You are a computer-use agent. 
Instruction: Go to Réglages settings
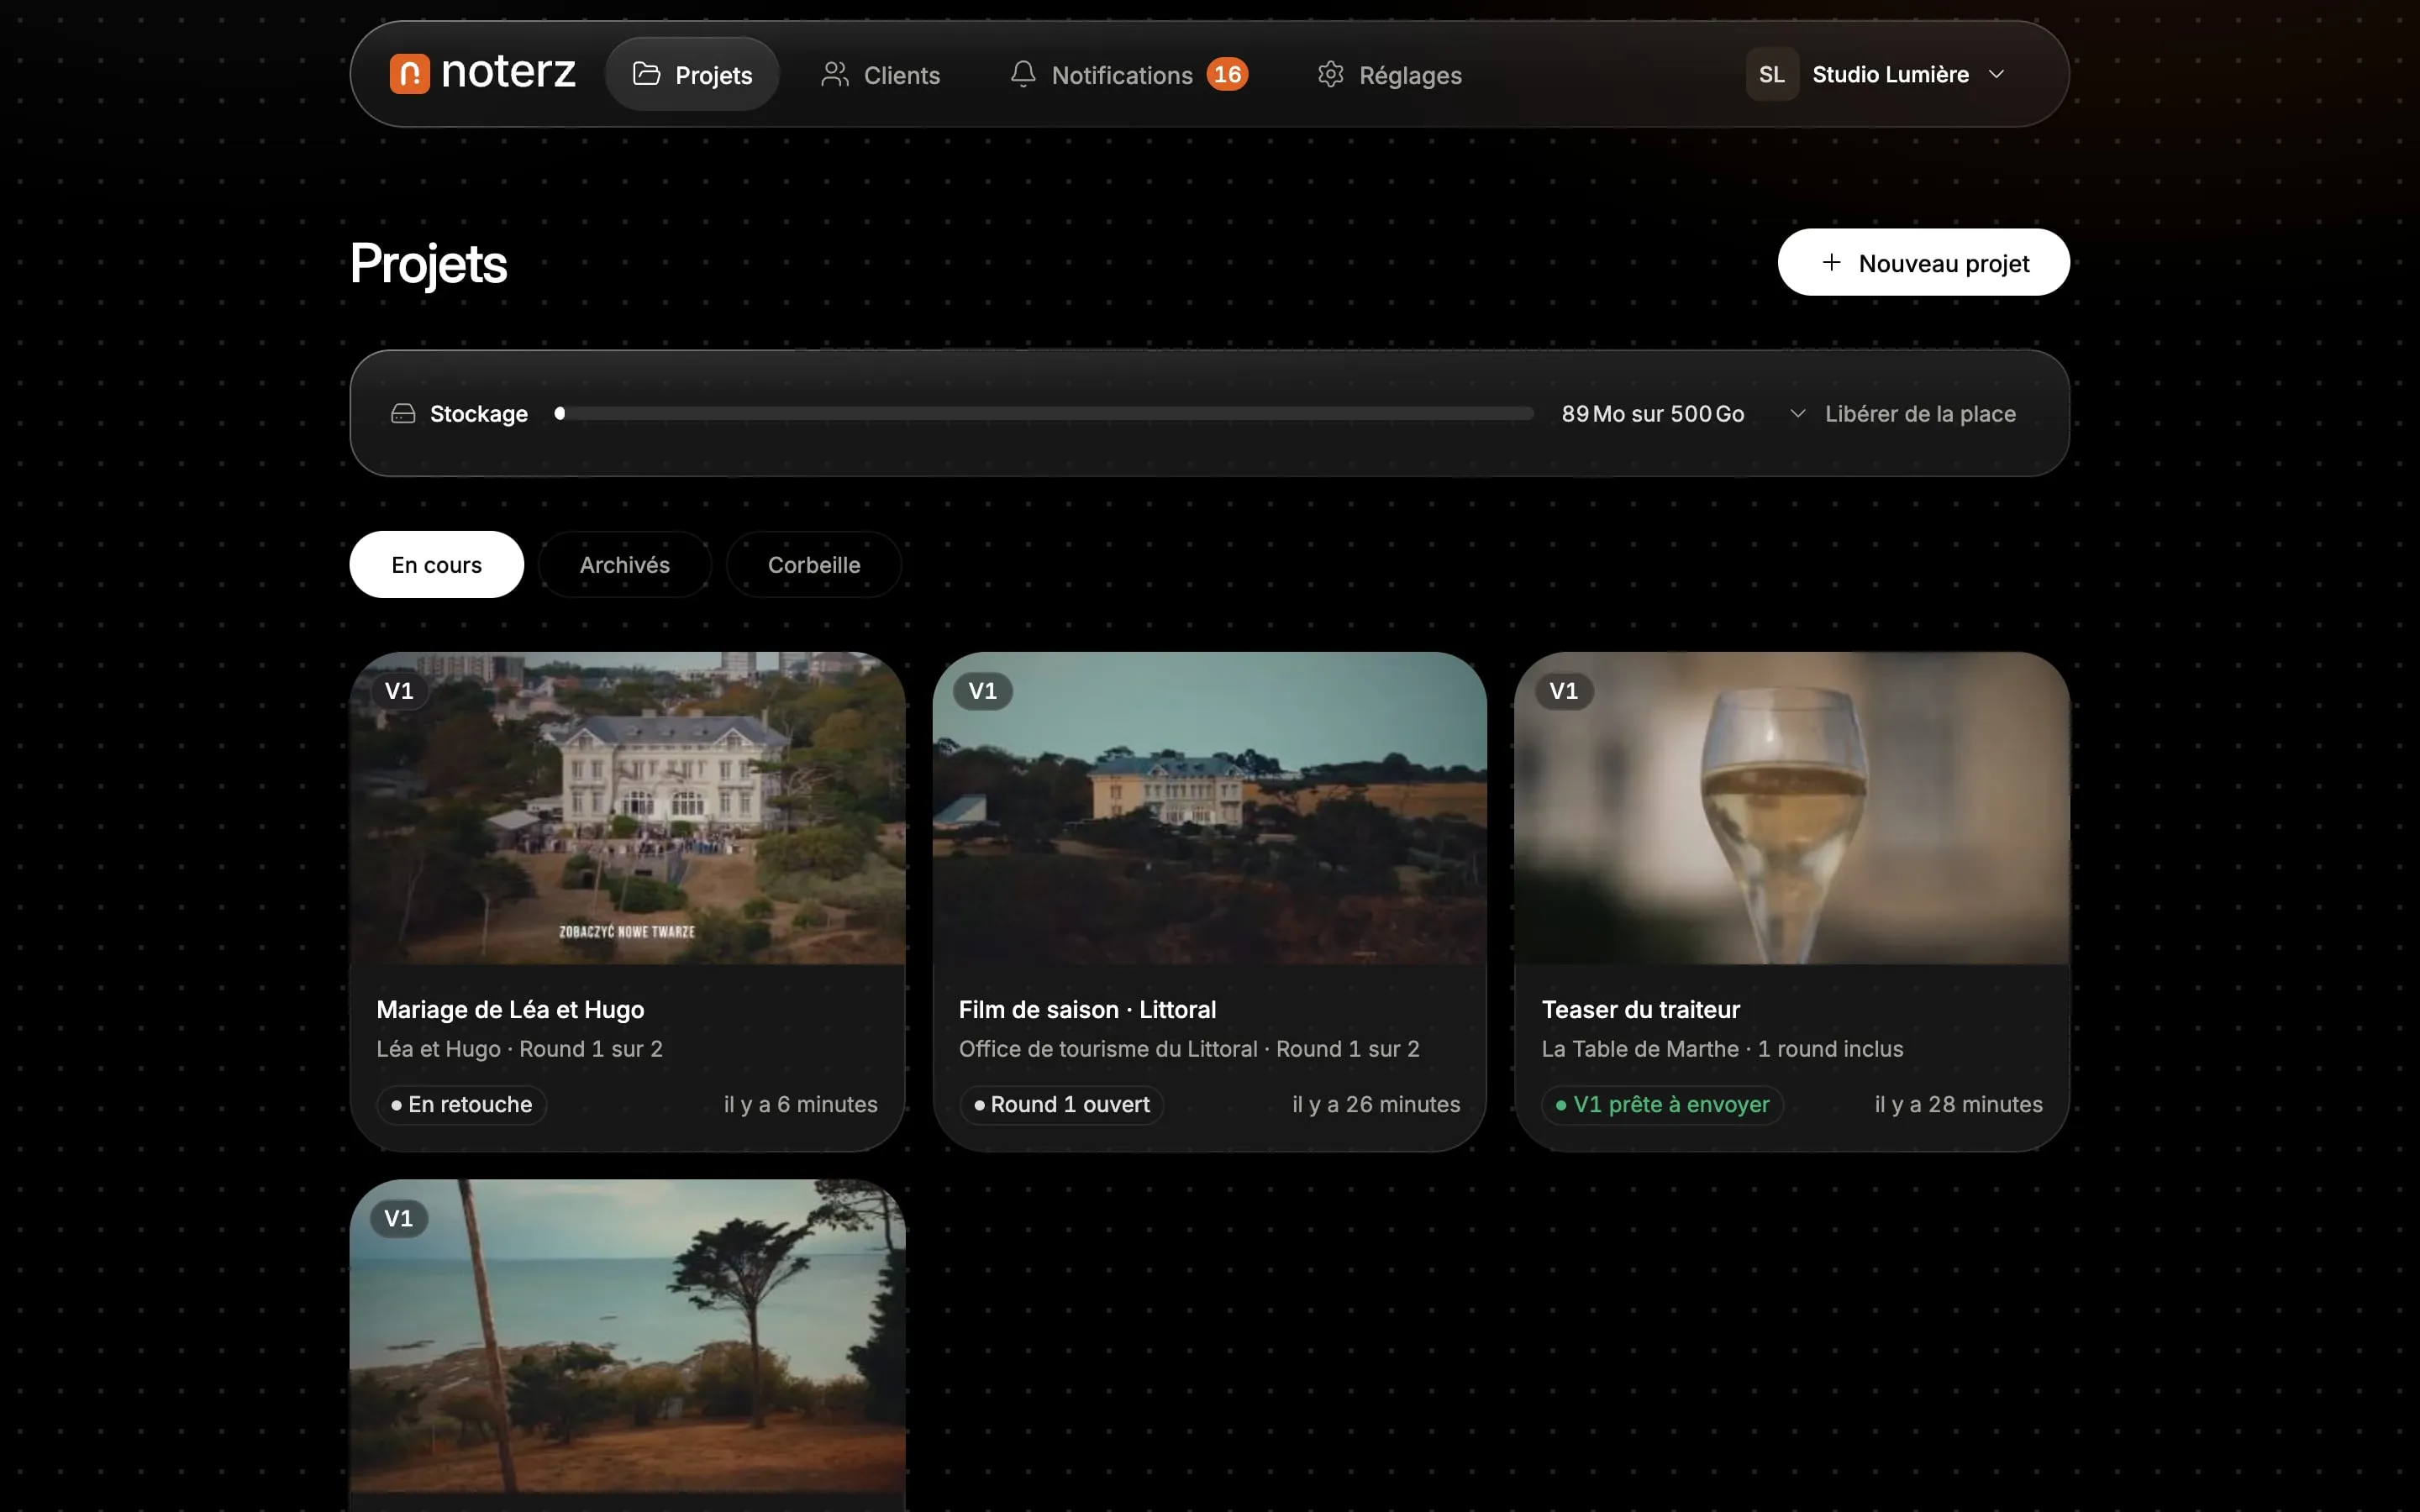[x=1389, y=74]
